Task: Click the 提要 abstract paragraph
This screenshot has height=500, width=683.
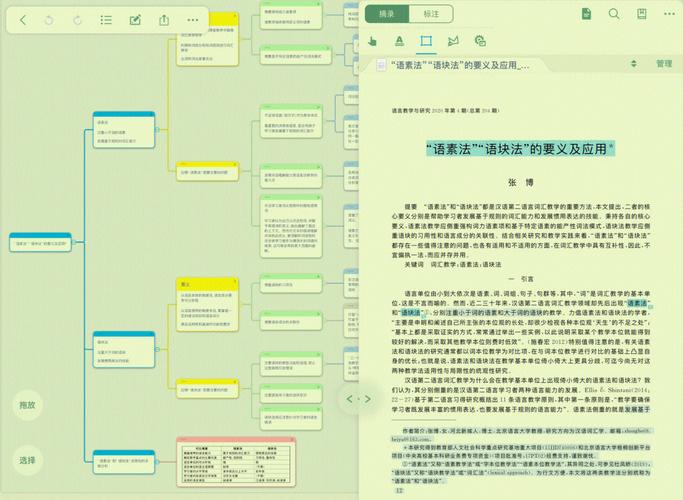Action: pyautogui.click(x=521, y=230)
